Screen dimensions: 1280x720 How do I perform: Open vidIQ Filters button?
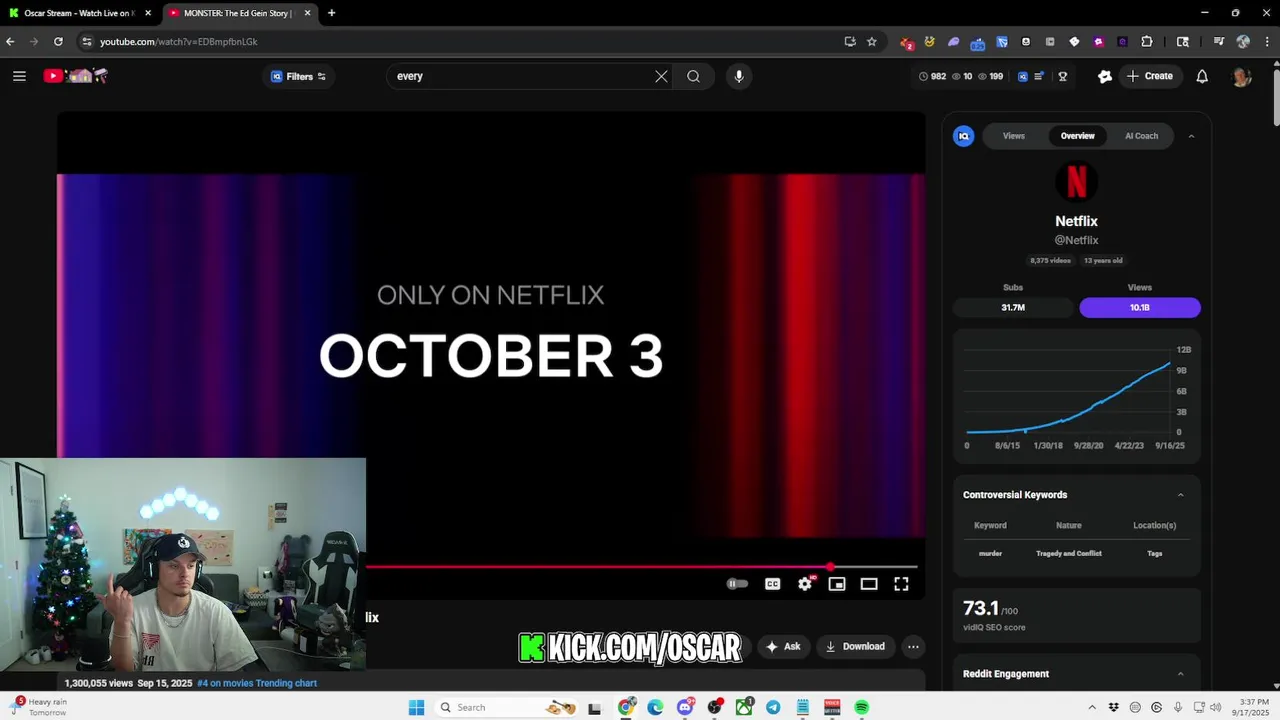click(x=298, y=76)
